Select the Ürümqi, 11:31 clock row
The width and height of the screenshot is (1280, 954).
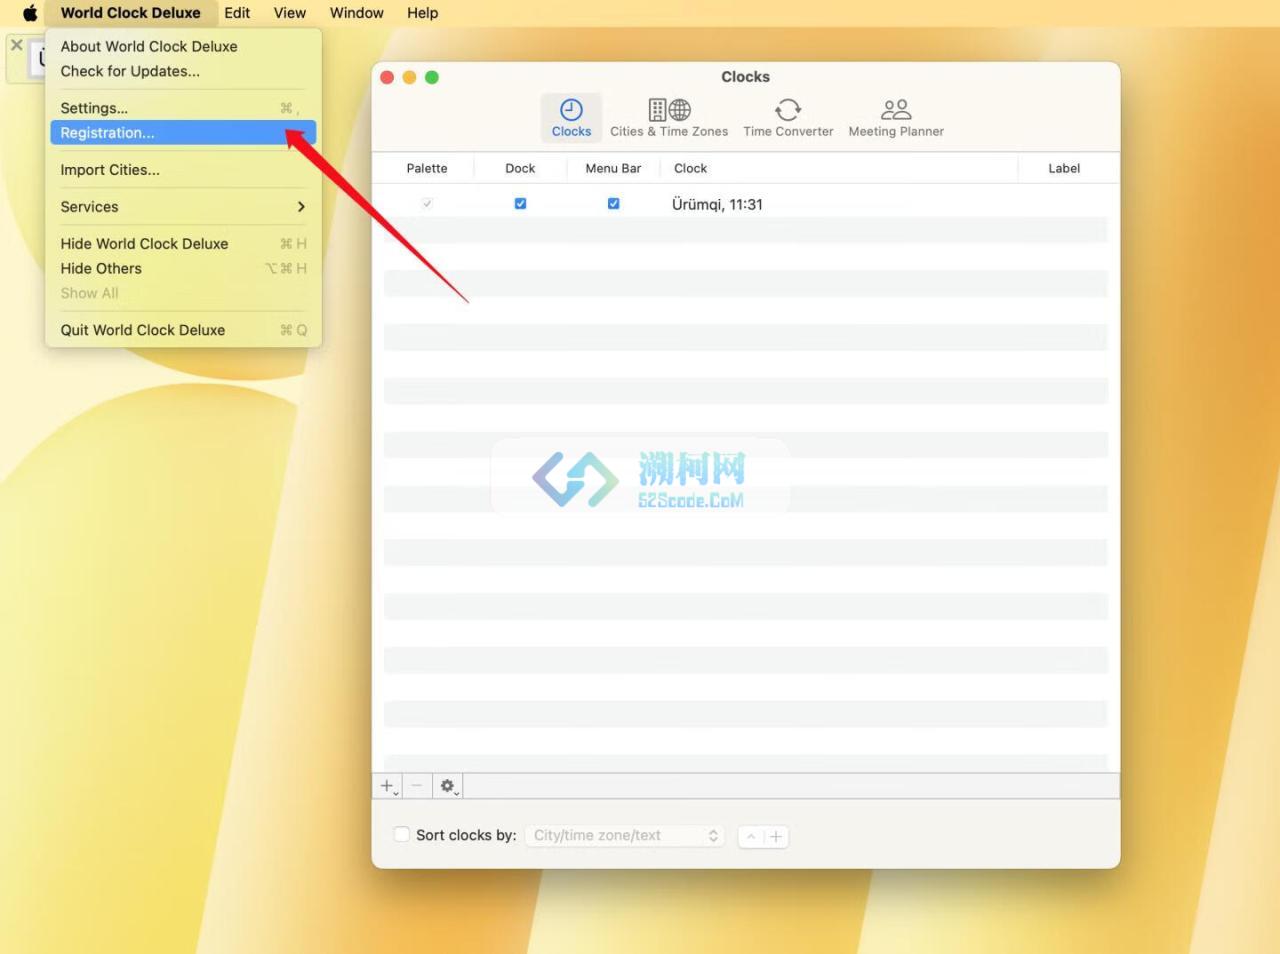click(x=745, y=204)
